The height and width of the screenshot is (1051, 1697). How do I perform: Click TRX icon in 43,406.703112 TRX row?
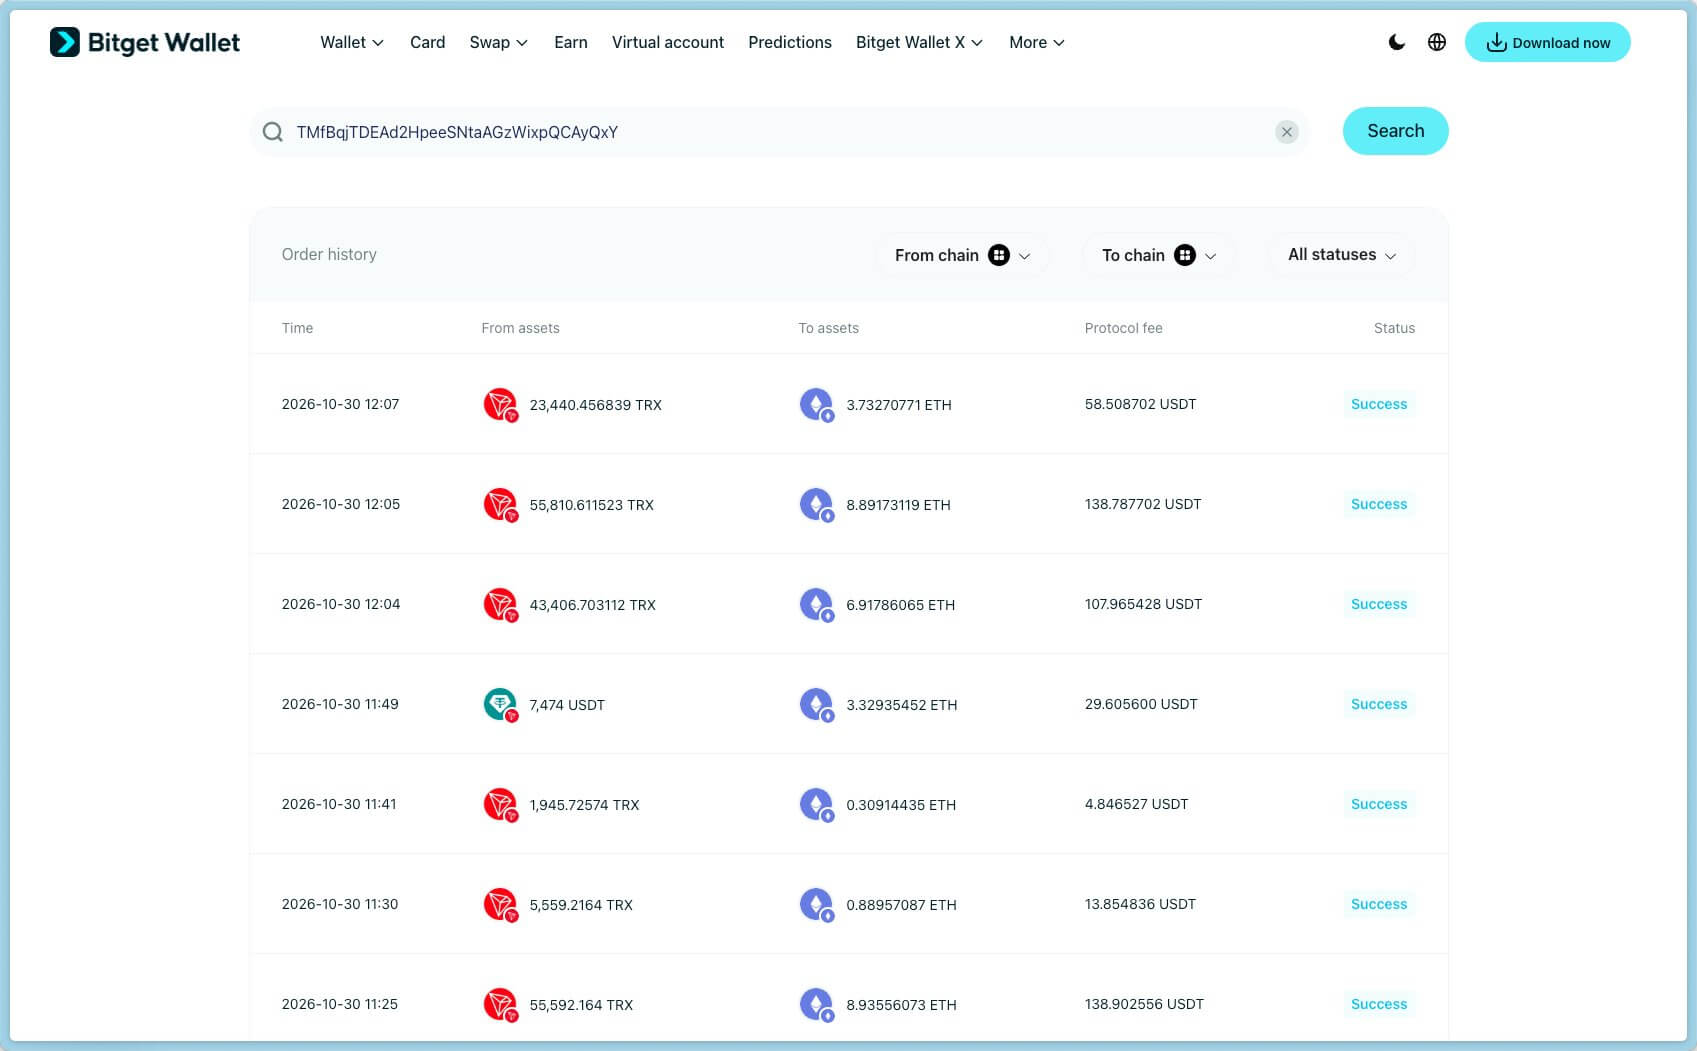(500, 604)
